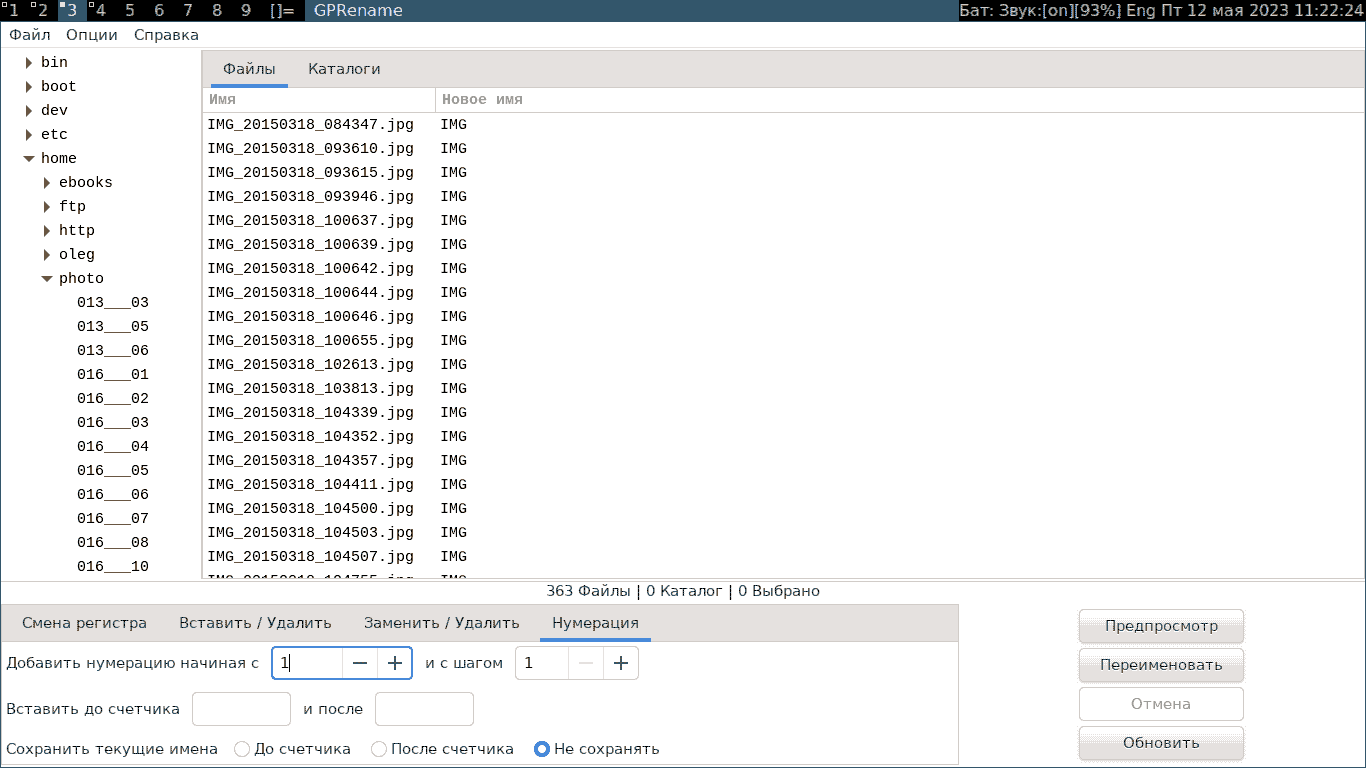Decrease the numbering start value with minus
This screenshot has height=768, width=1366.
click(360, 663)
